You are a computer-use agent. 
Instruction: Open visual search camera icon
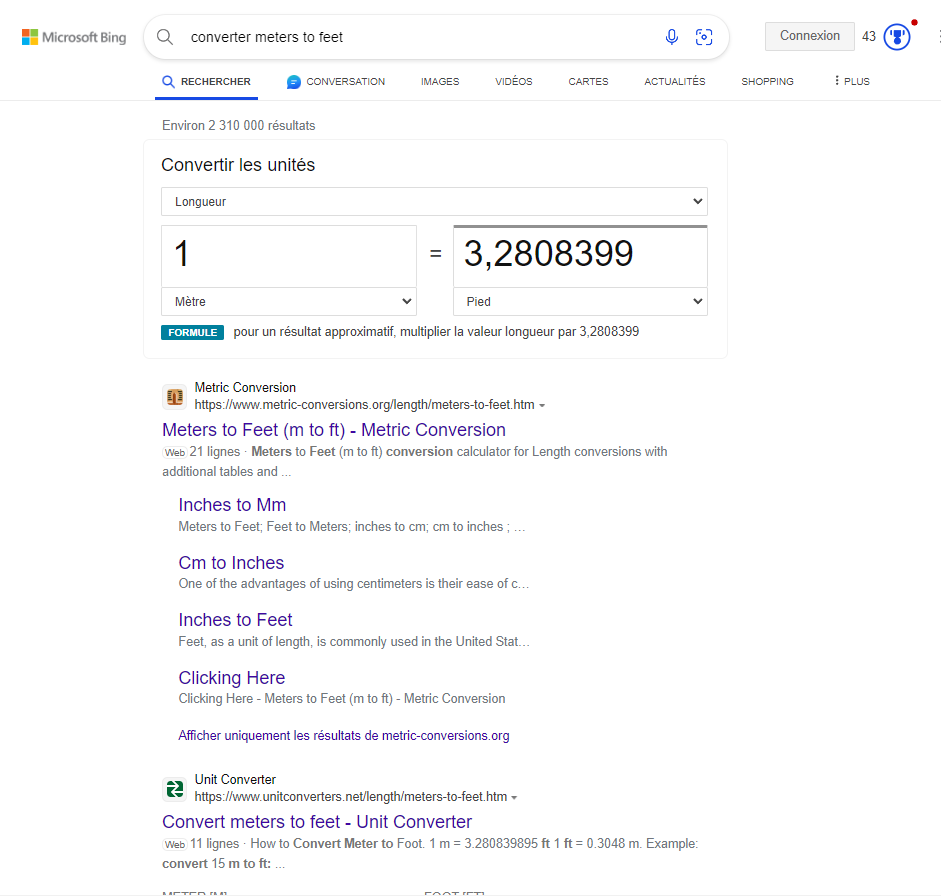[704, 37]
